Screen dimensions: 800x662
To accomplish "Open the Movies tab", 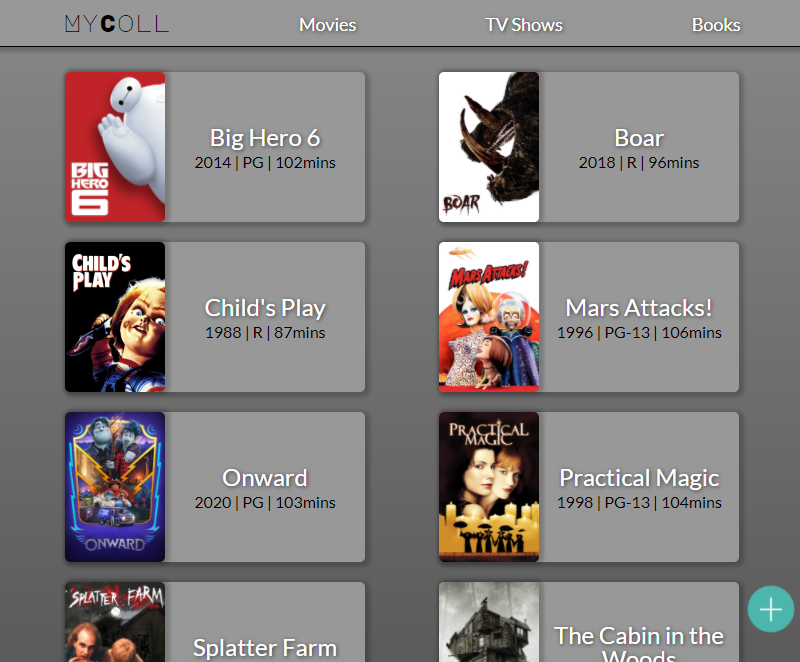I will pyautogui.click(x=328, y=24).
